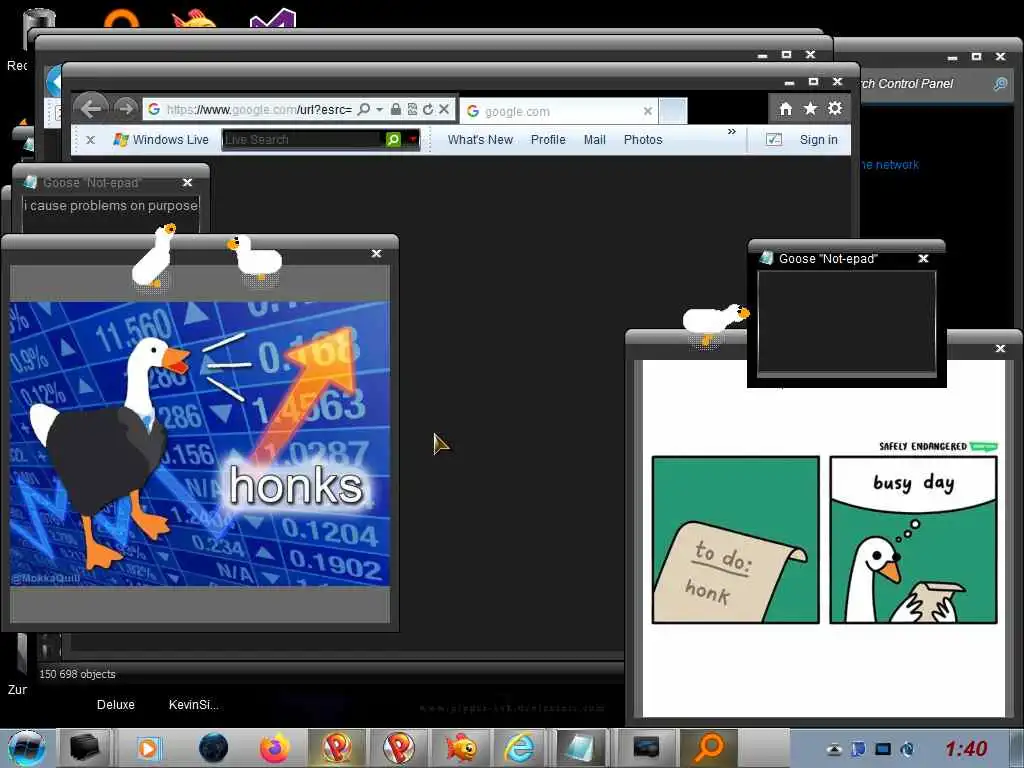Open What's New on Windows Live toolbar
The width and height of the screenshot is (1024, 768).
[x=480, y=140]
